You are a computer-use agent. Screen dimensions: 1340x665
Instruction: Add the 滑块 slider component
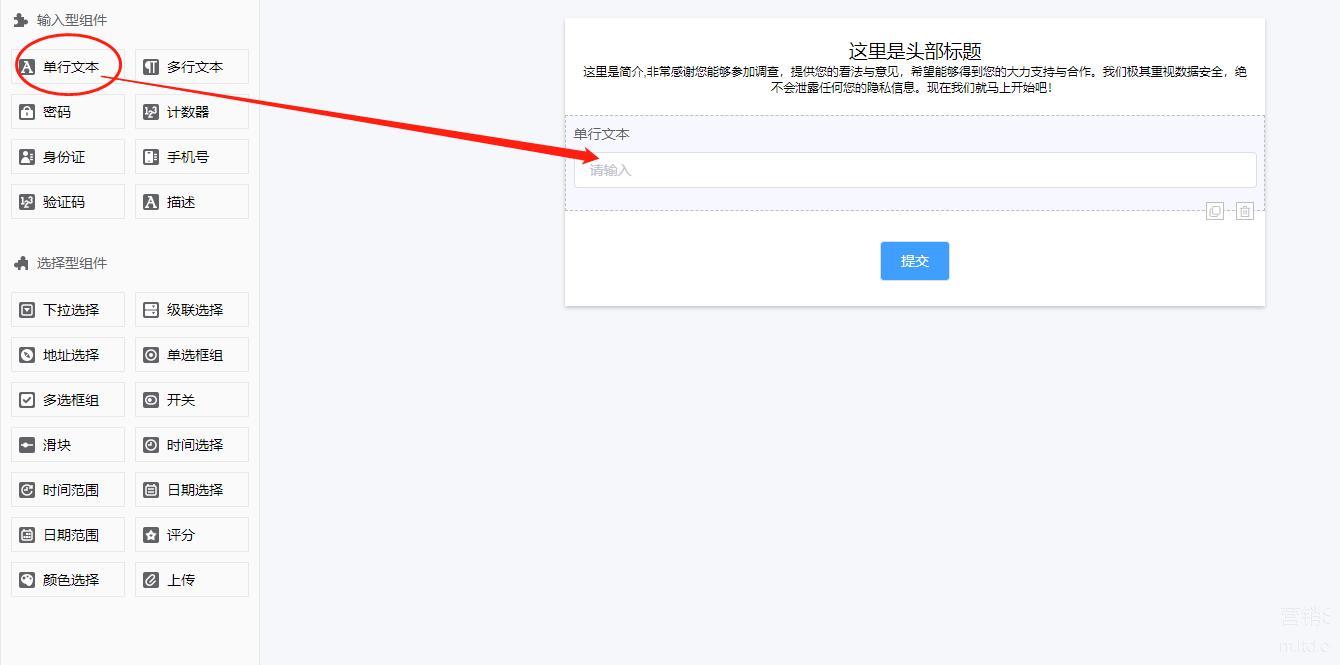68,445
